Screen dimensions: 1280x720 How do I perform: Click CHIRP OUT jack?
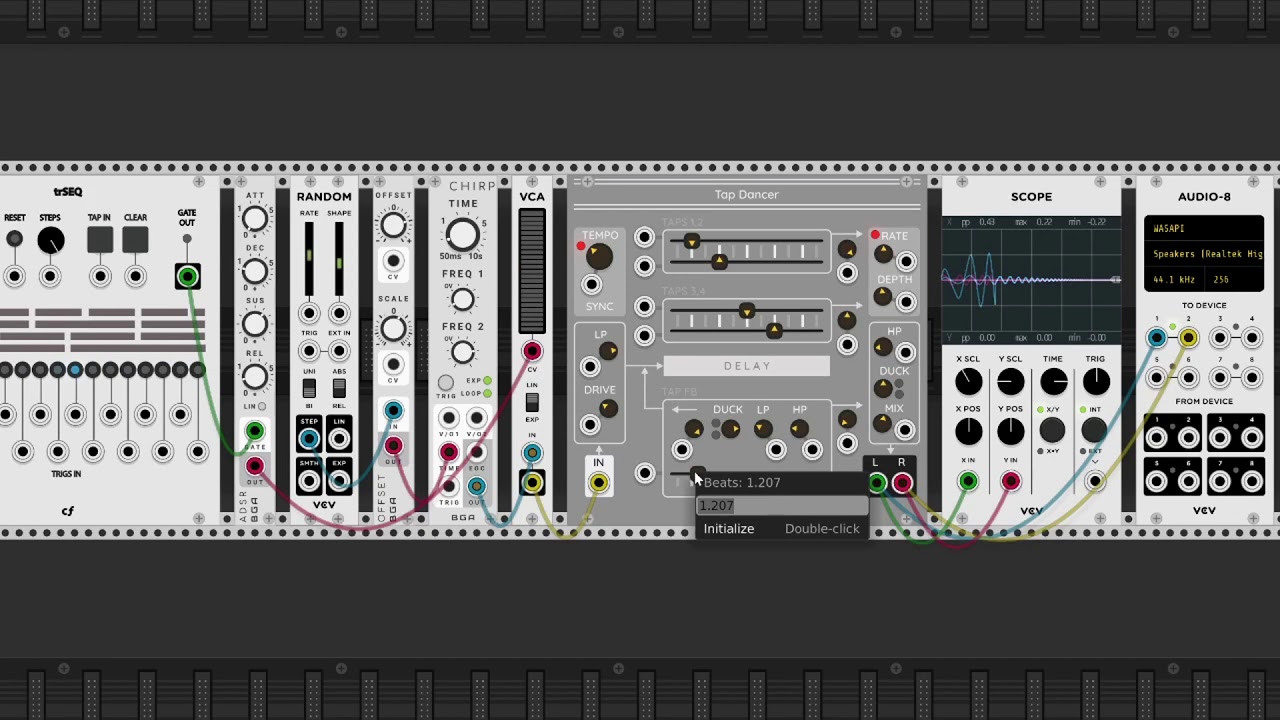(476, 487)
